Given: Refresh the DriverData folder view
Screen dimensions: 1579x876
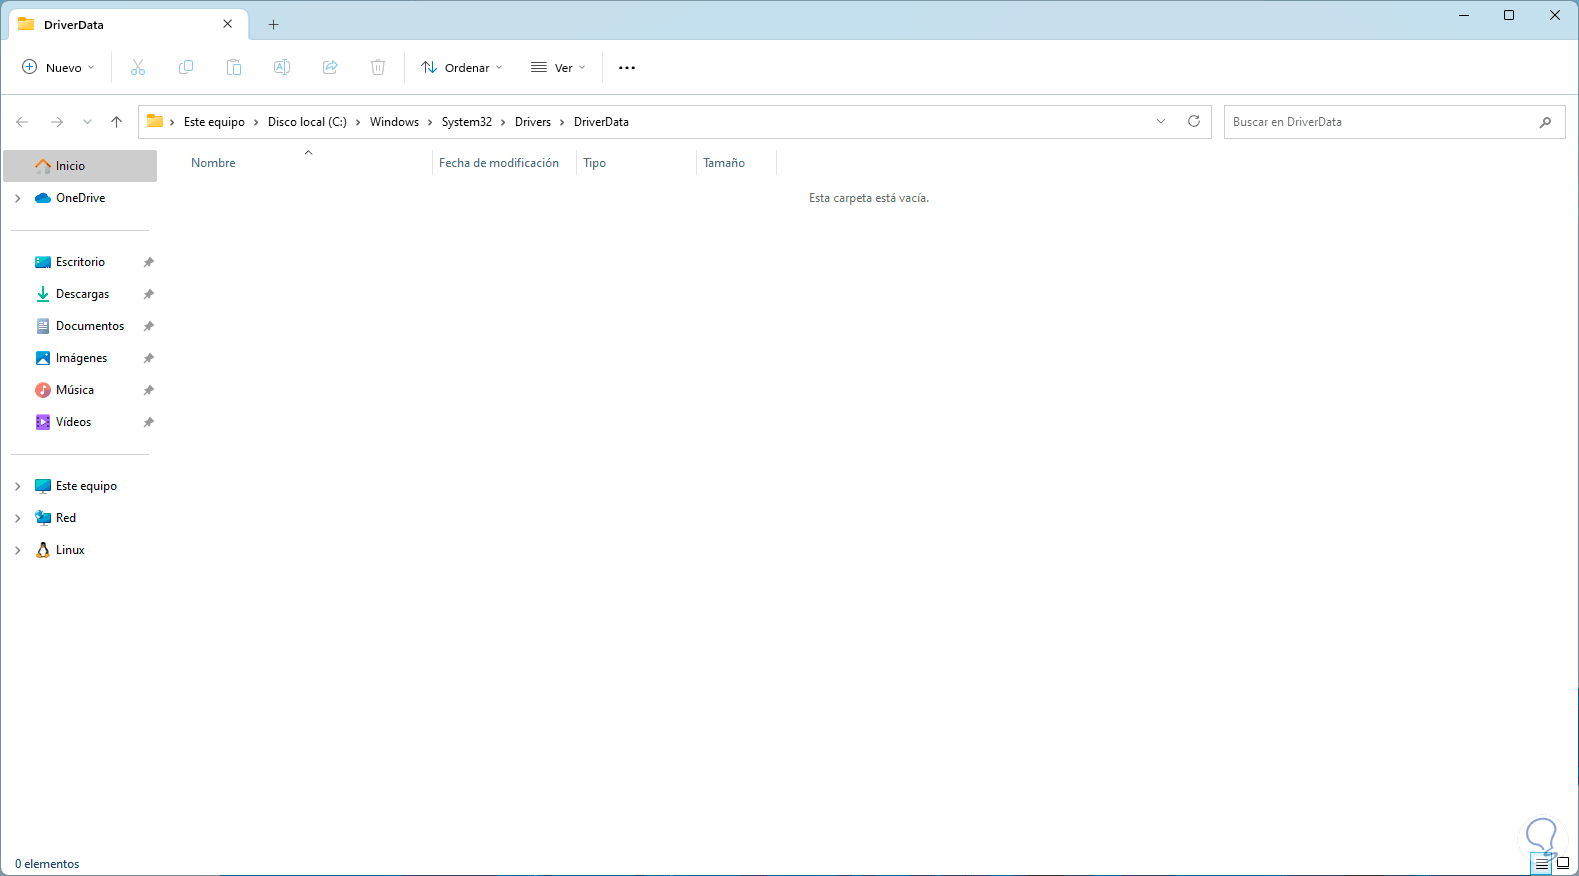Looking at the screenshot, I should tap(1194, 121).
